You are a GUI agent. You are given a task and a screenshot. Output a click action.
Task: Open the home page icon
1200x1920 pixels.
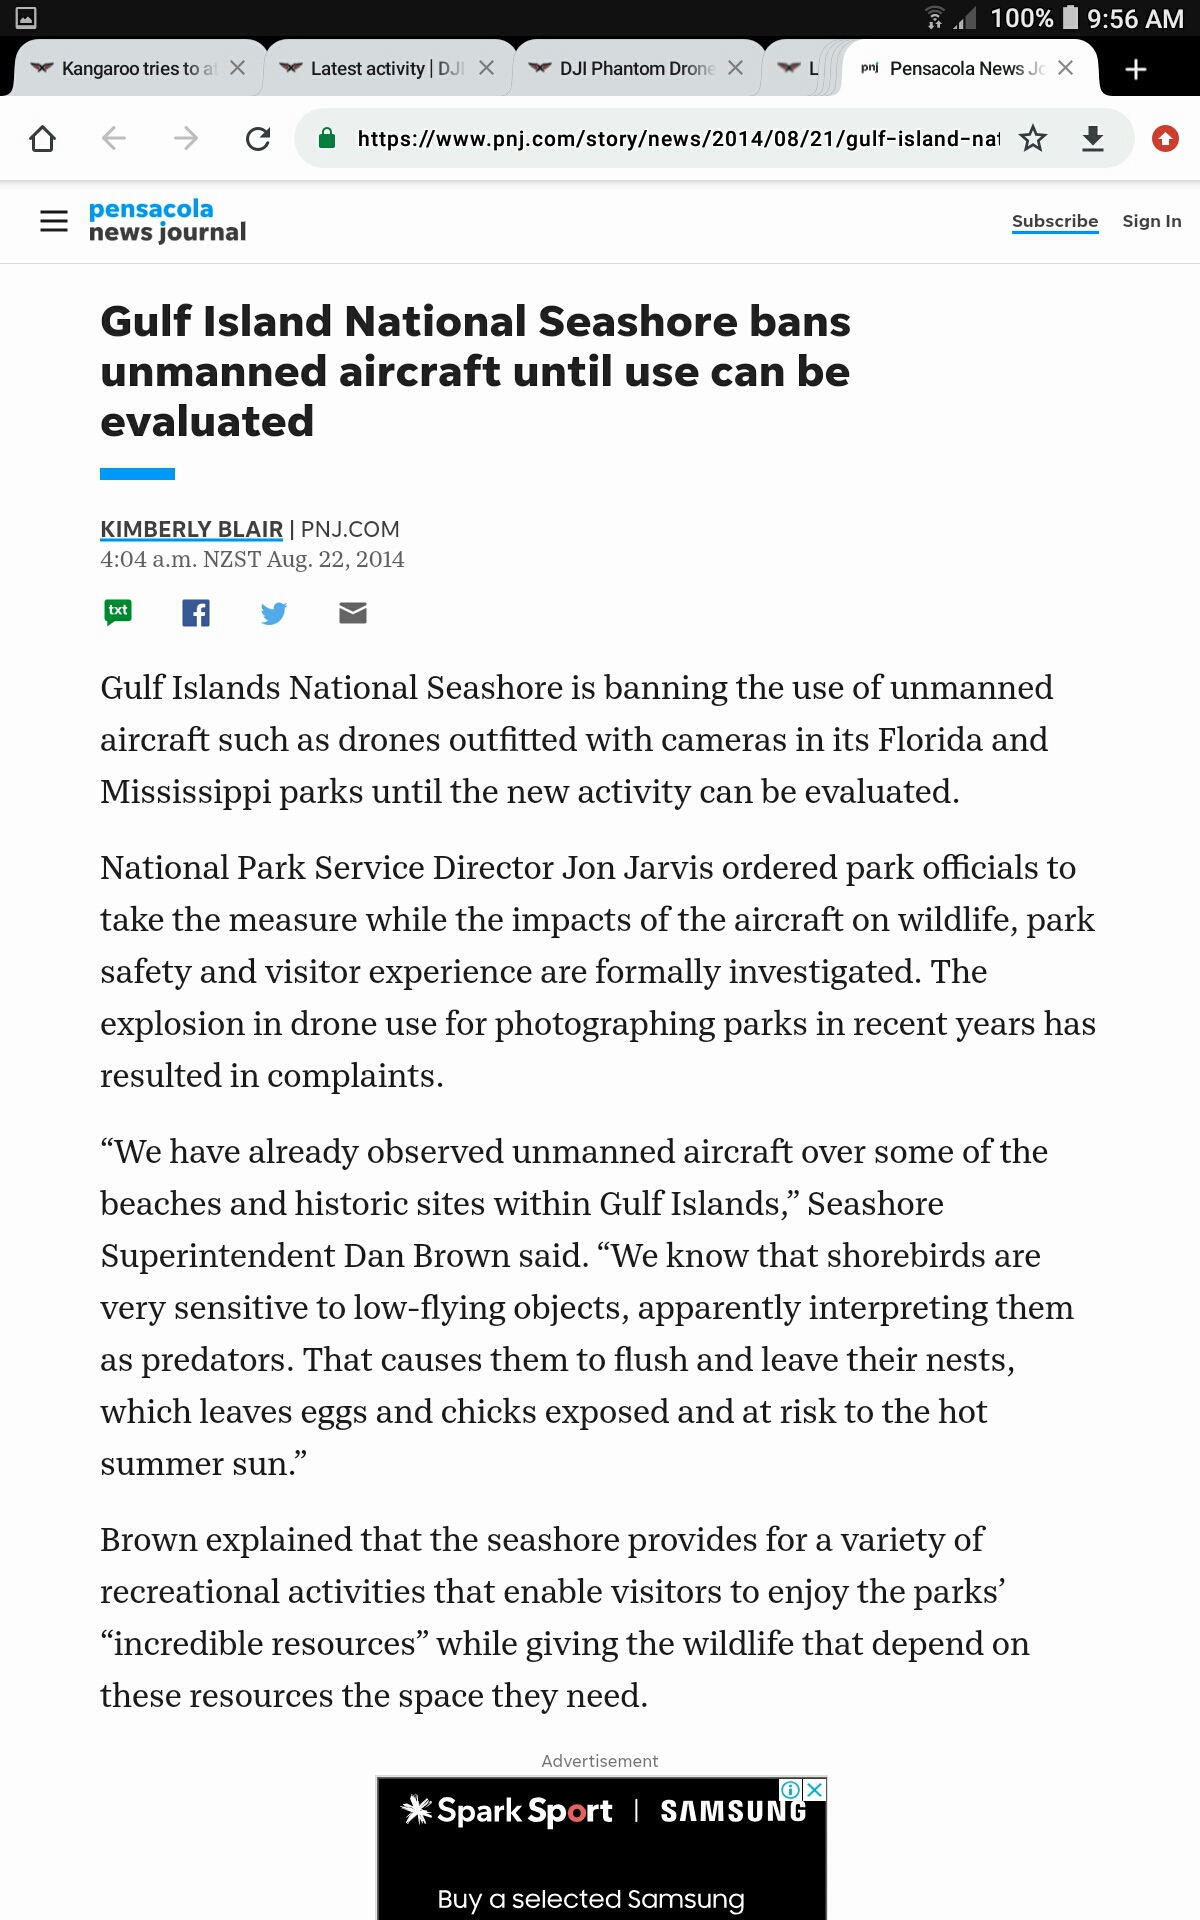pyautogui.click(x=42, y=138)
